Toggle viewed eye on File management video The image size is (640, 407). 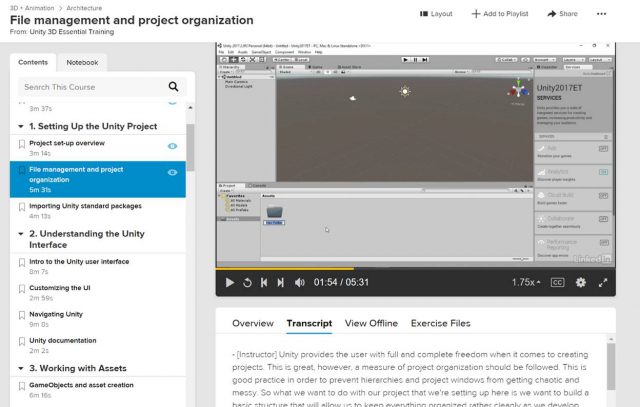click(172, 172)
